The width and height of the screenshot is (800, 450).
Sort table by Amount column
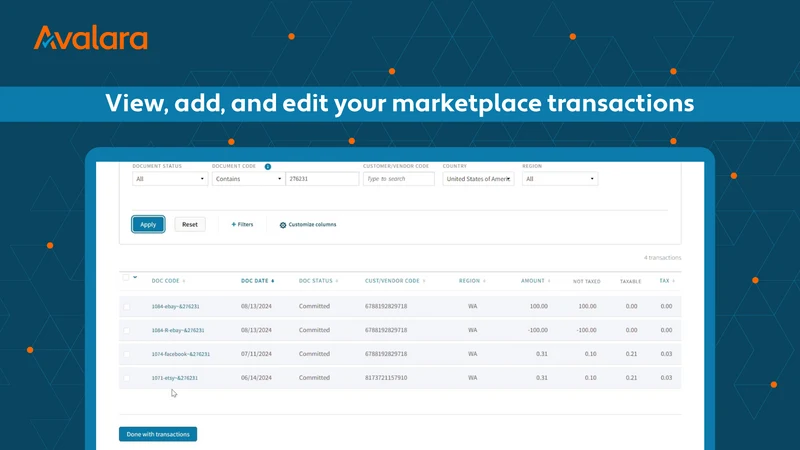(x=535, y=281)
